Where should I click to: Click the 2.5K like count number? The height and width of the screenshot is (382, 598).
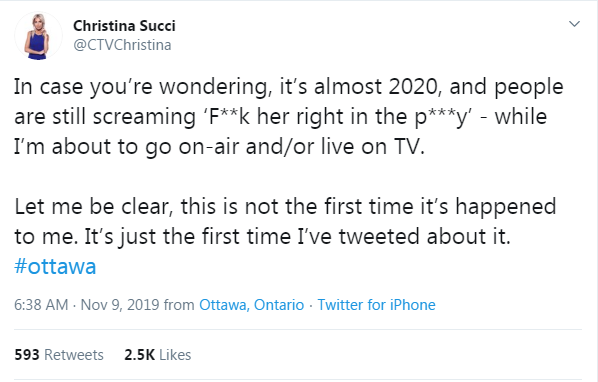(139, 355)
